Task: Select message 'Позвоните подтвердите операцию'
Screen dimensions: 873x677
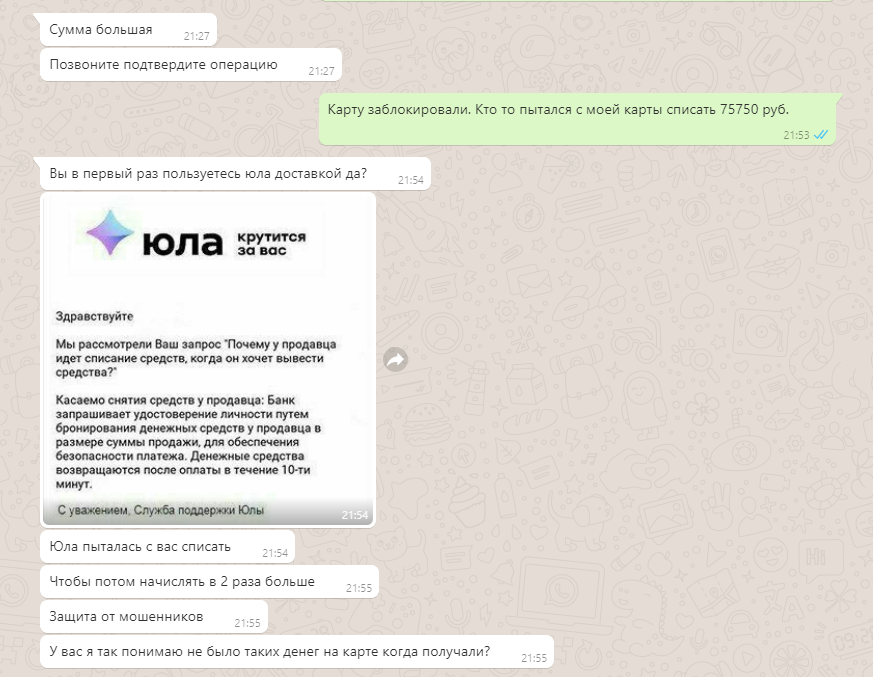Action: [191, 65]
